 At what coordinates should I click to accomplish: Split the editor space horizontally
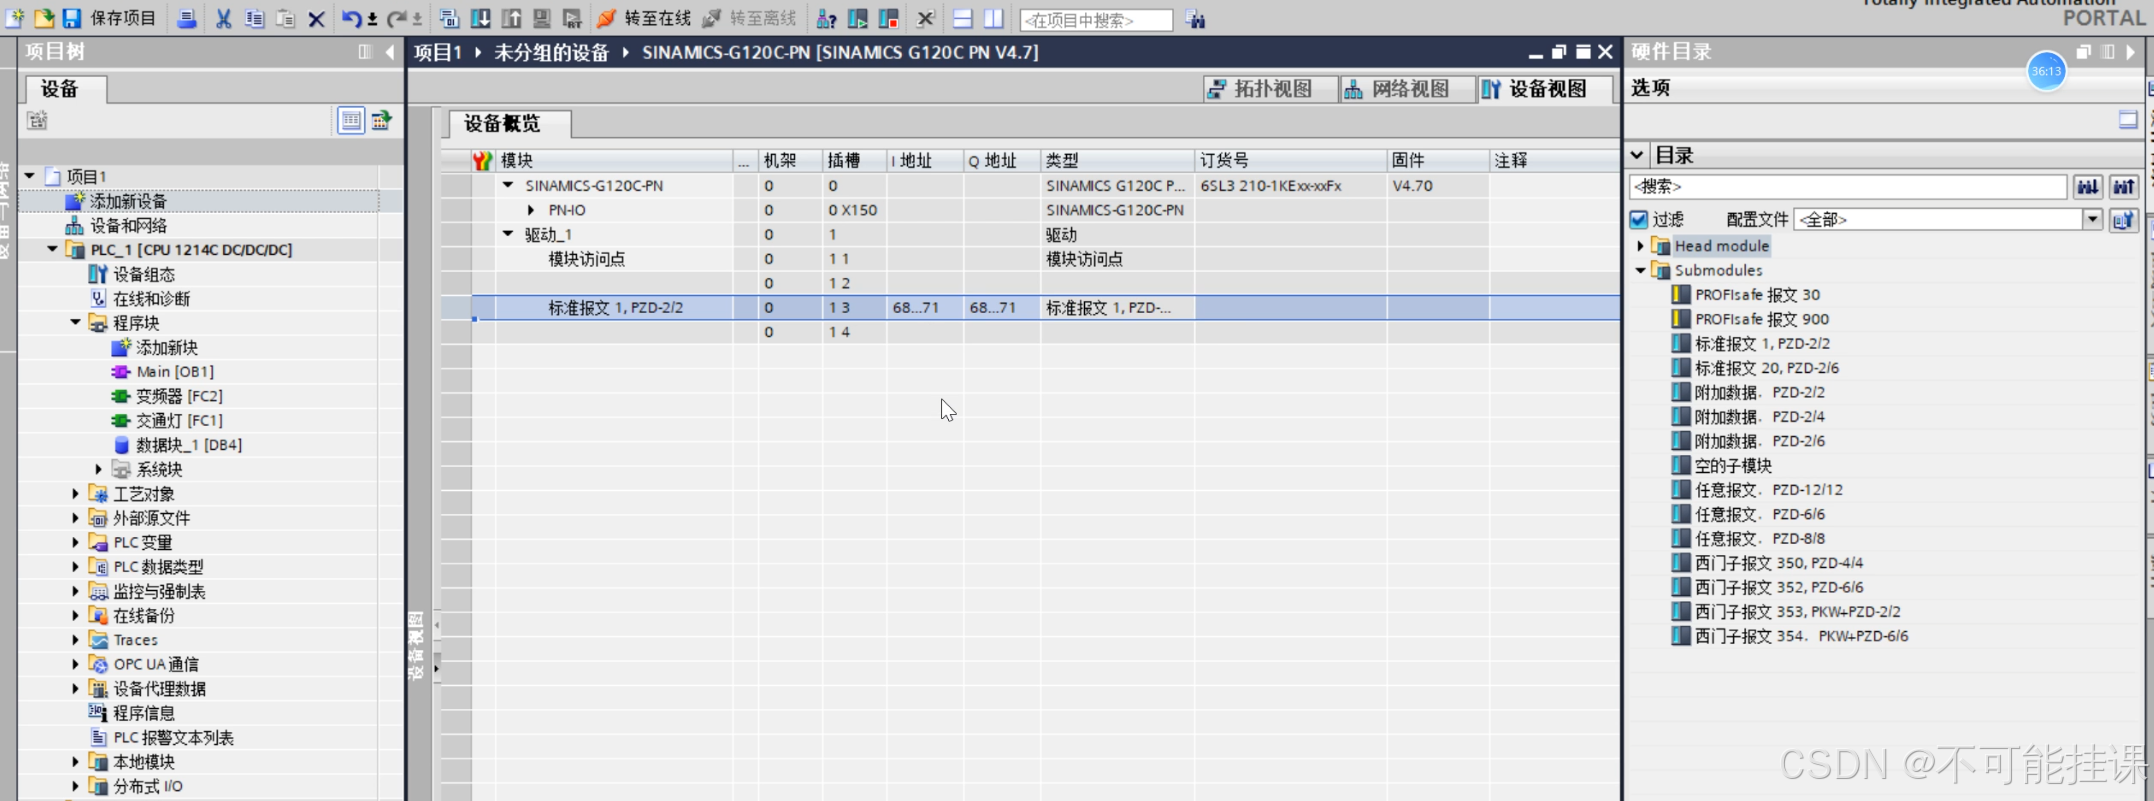pyautogui.click(x=962, y=19)
